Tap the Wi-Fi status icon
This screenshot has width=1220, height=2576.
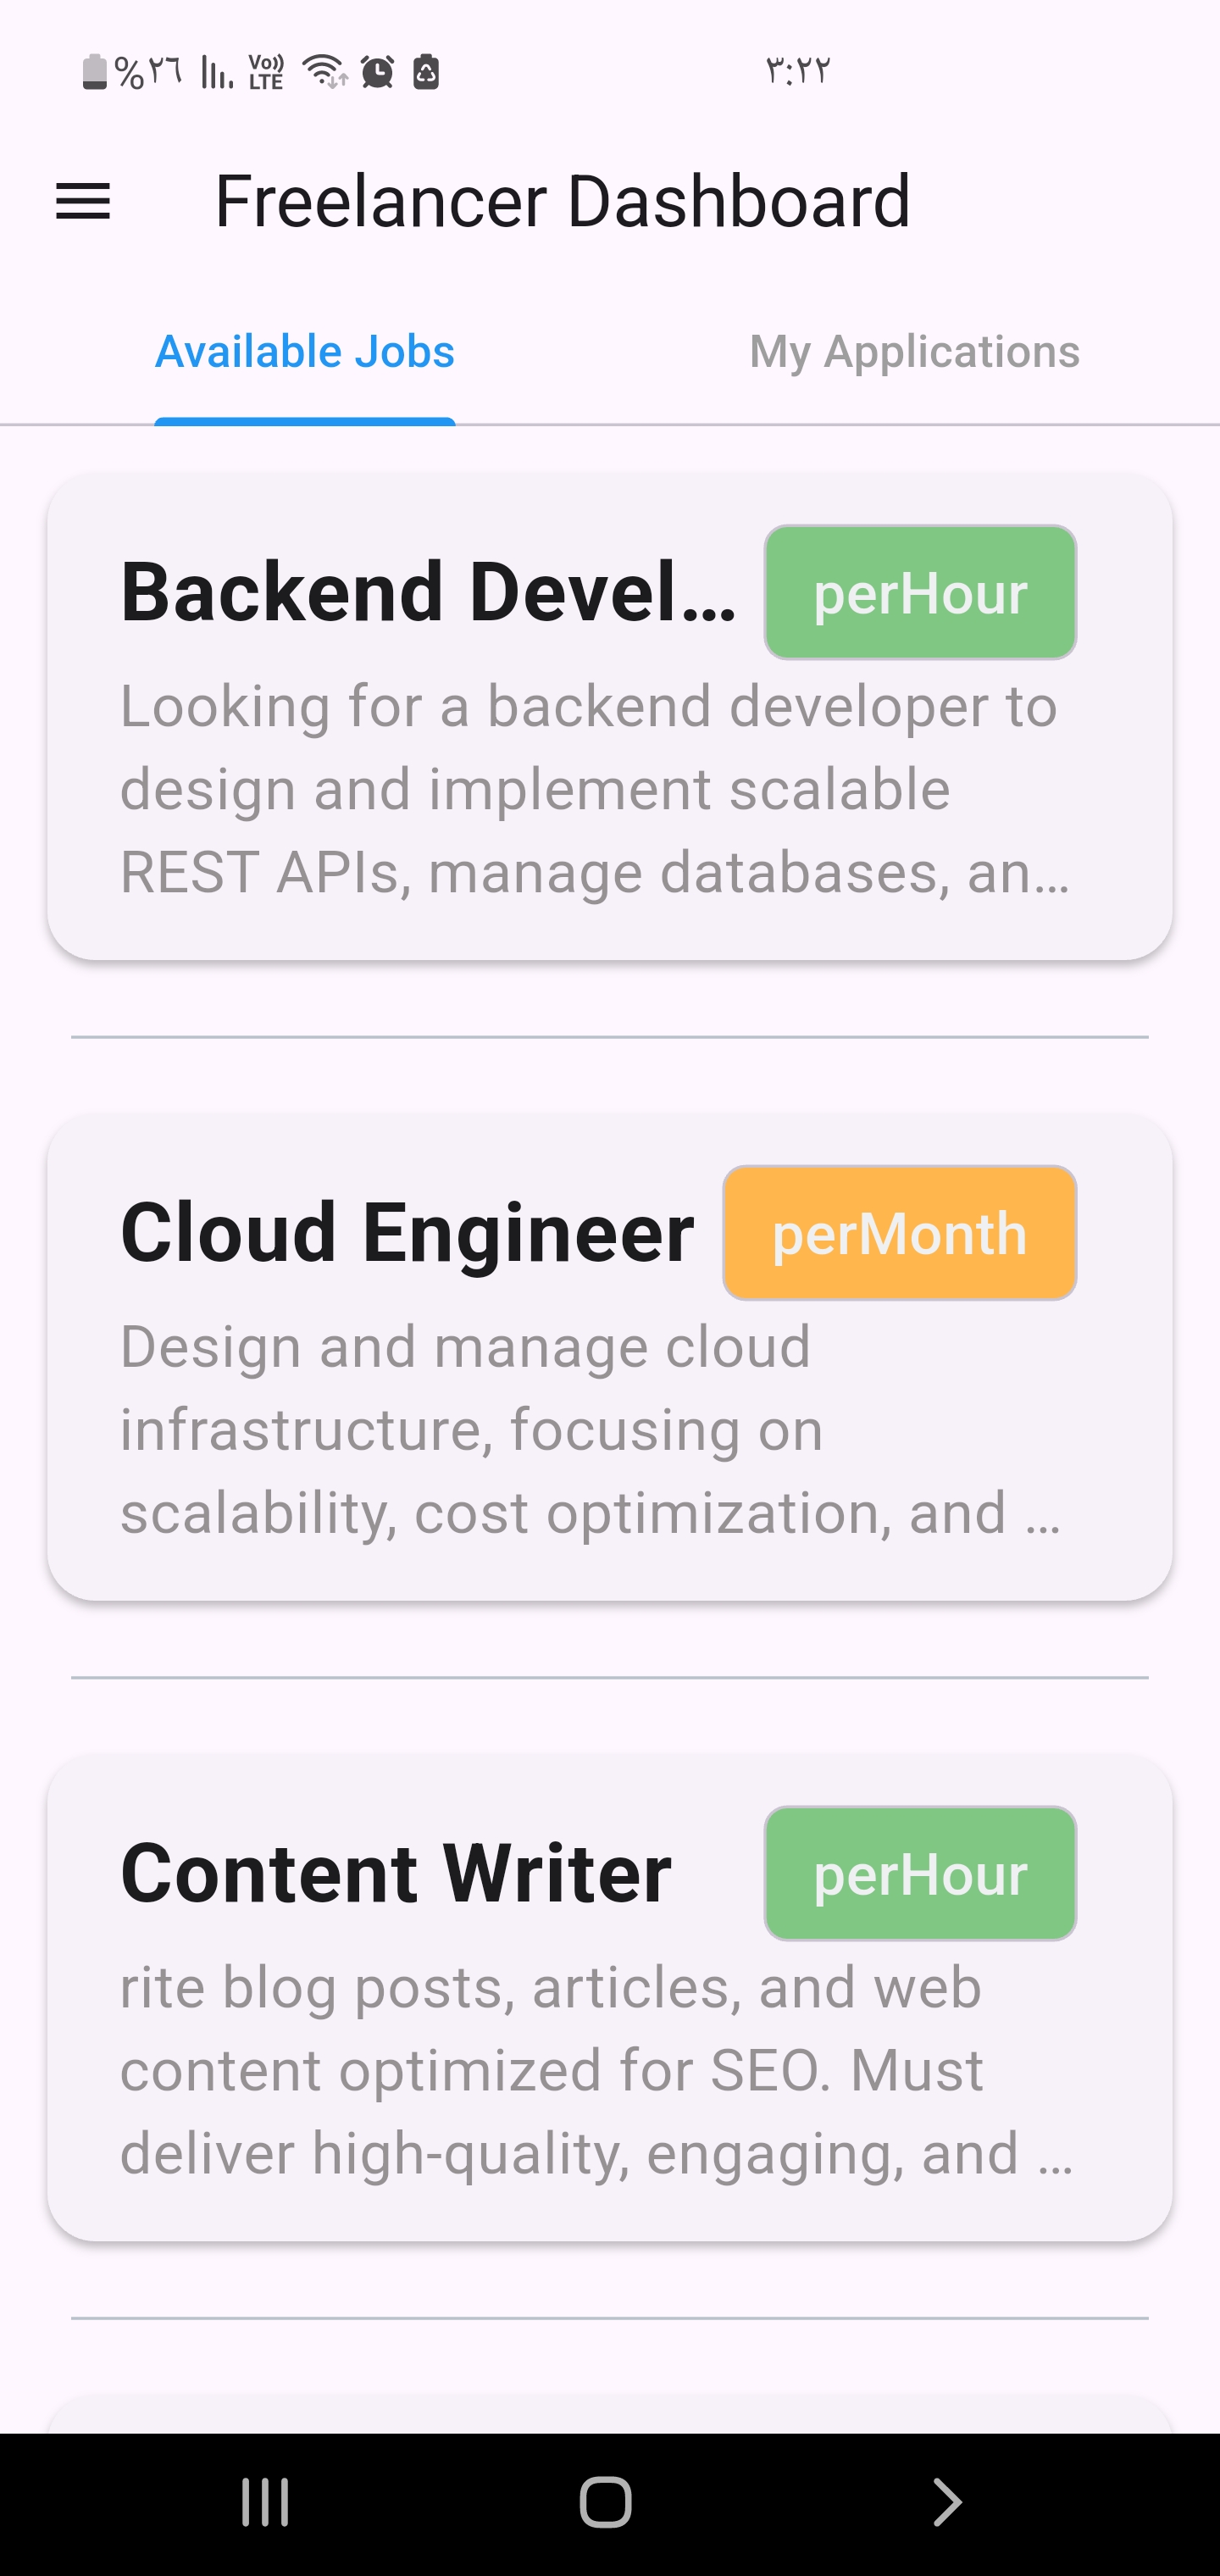(x=325, y=71)
